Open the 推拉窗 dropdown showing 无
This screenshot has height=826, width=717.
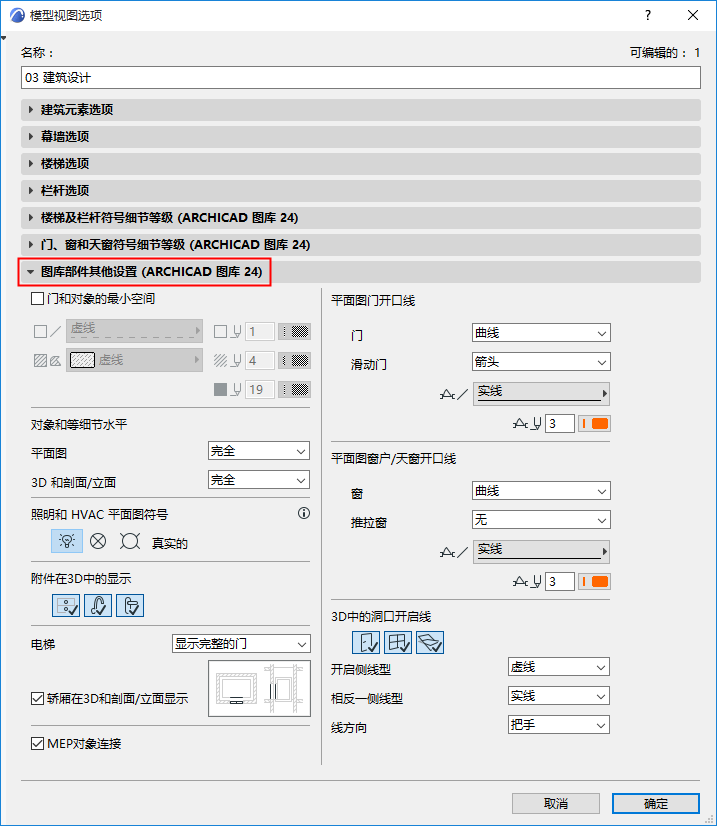(541, 520)
